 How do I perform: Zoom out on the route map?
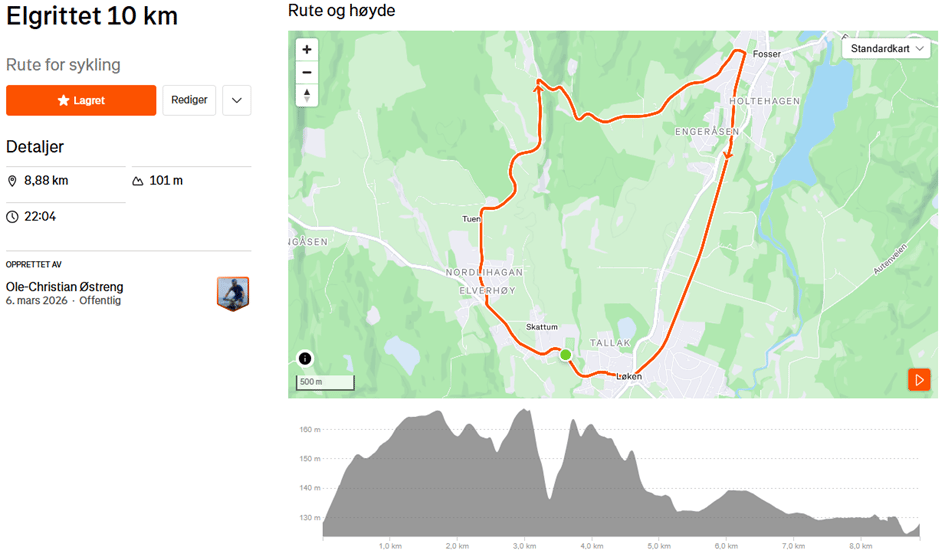(x=307, y=72)
